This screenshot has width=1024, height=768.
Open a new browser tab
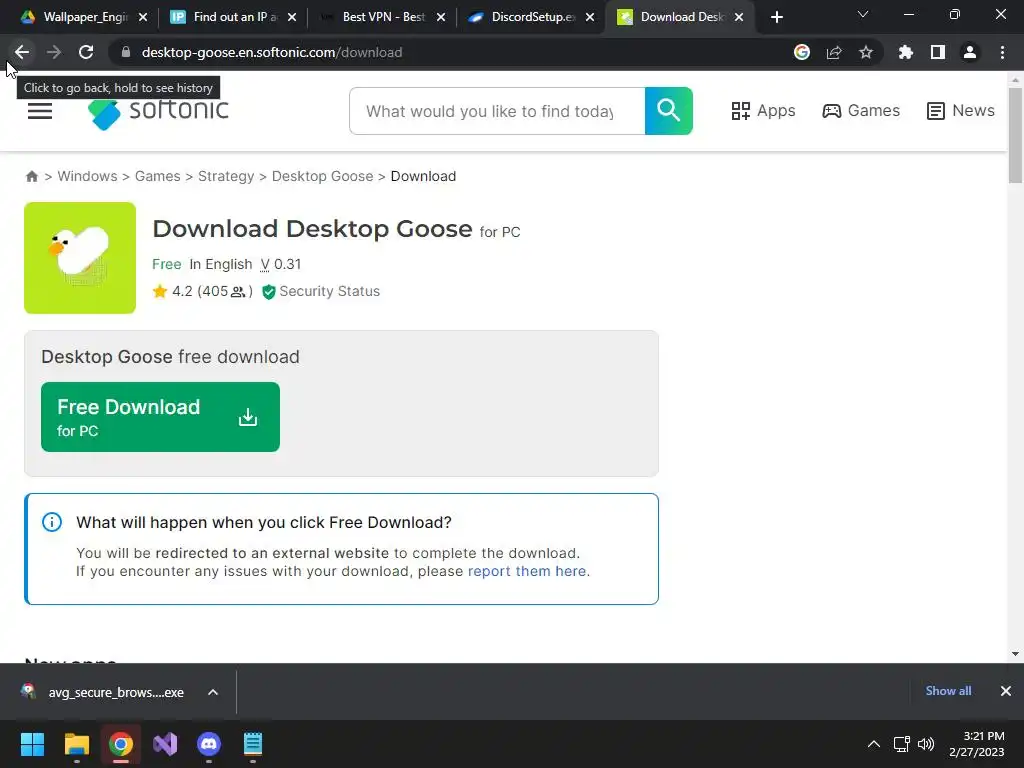click(776, 17)
